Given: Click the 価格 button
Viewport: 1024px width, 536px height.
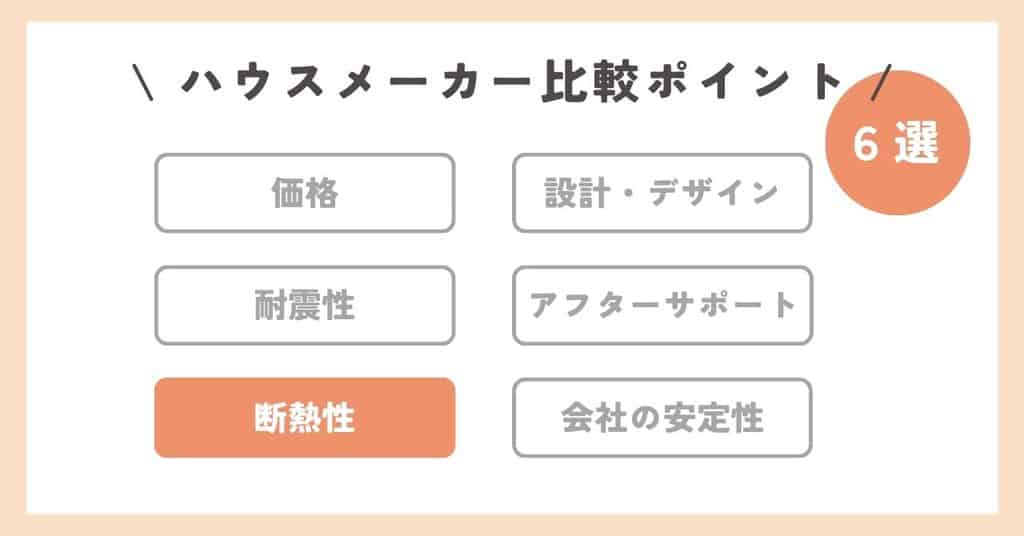Looking at the screenshot, I should click(304, 193).
